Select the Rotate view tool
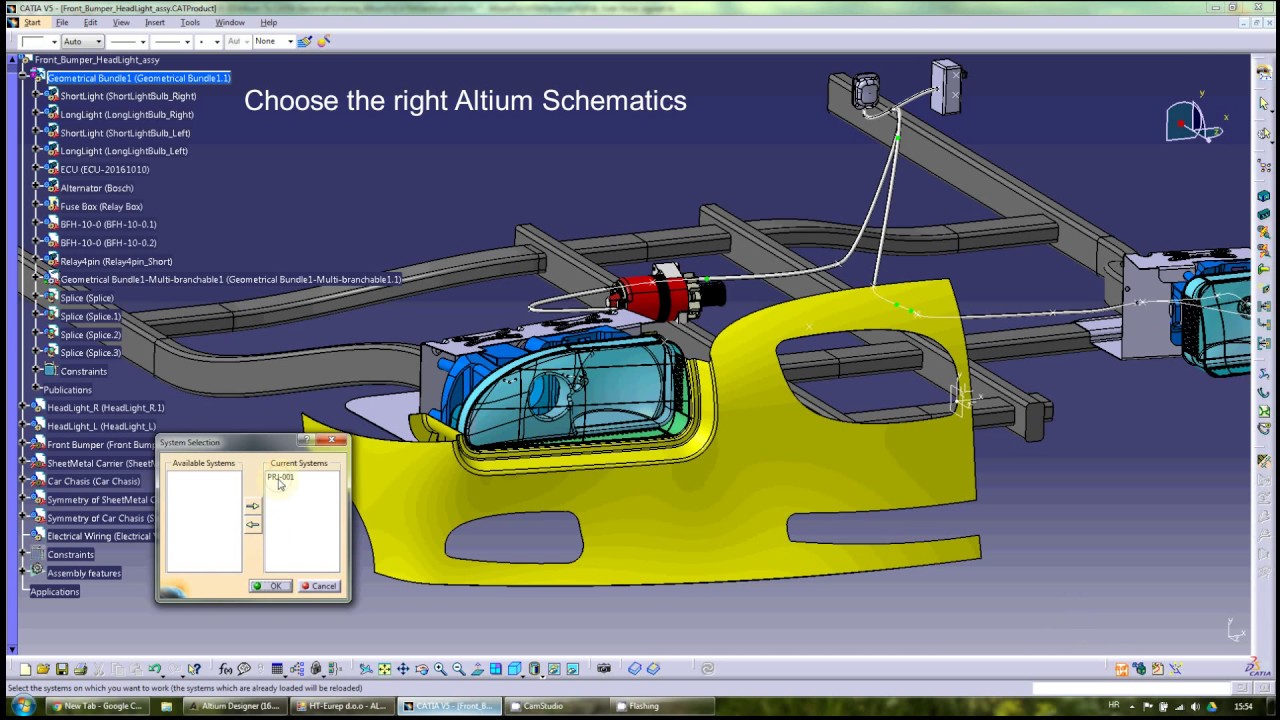This screenshot has width=1280, height=720. [x=421, y=669]
